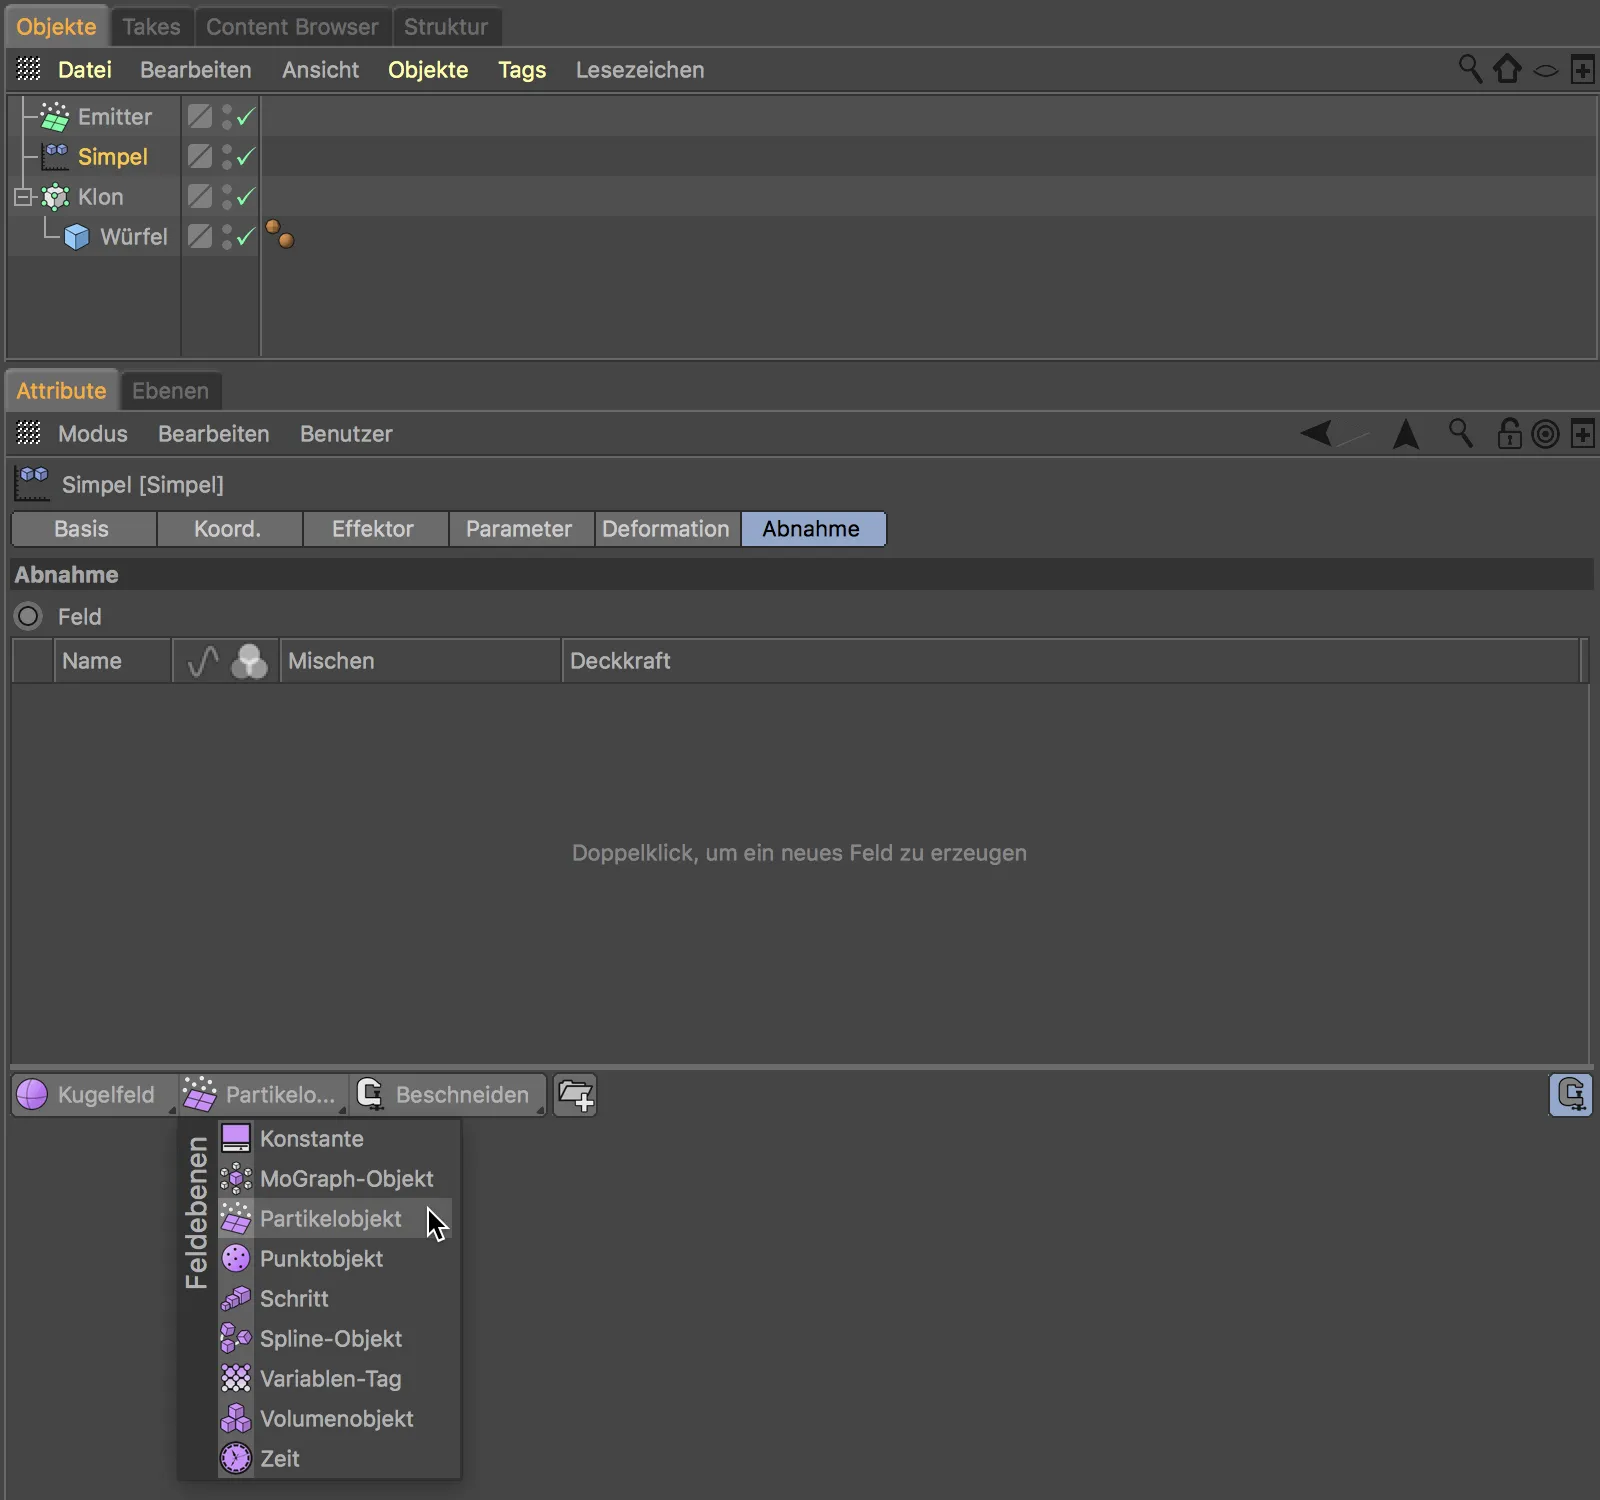This screenshot has height=1500, width=1600.
Task: Toggle the layer square for Simpel
Action: tap(200, 157)
